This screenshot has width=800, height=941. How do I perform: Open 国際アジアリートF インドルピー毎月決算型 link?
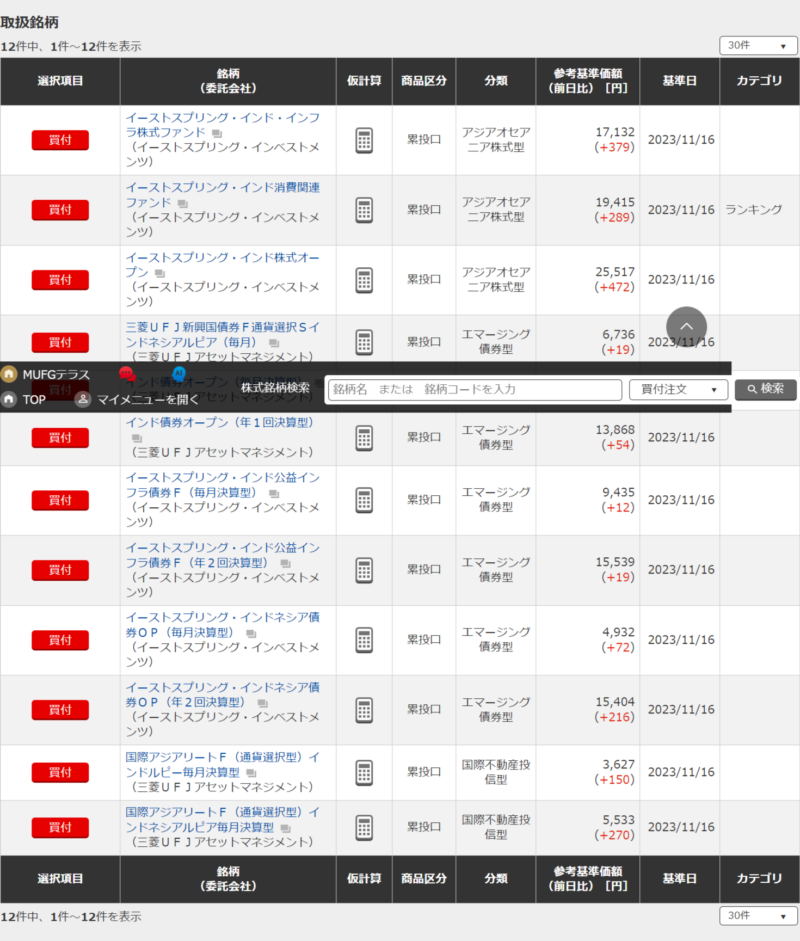(x=222, y=765)
